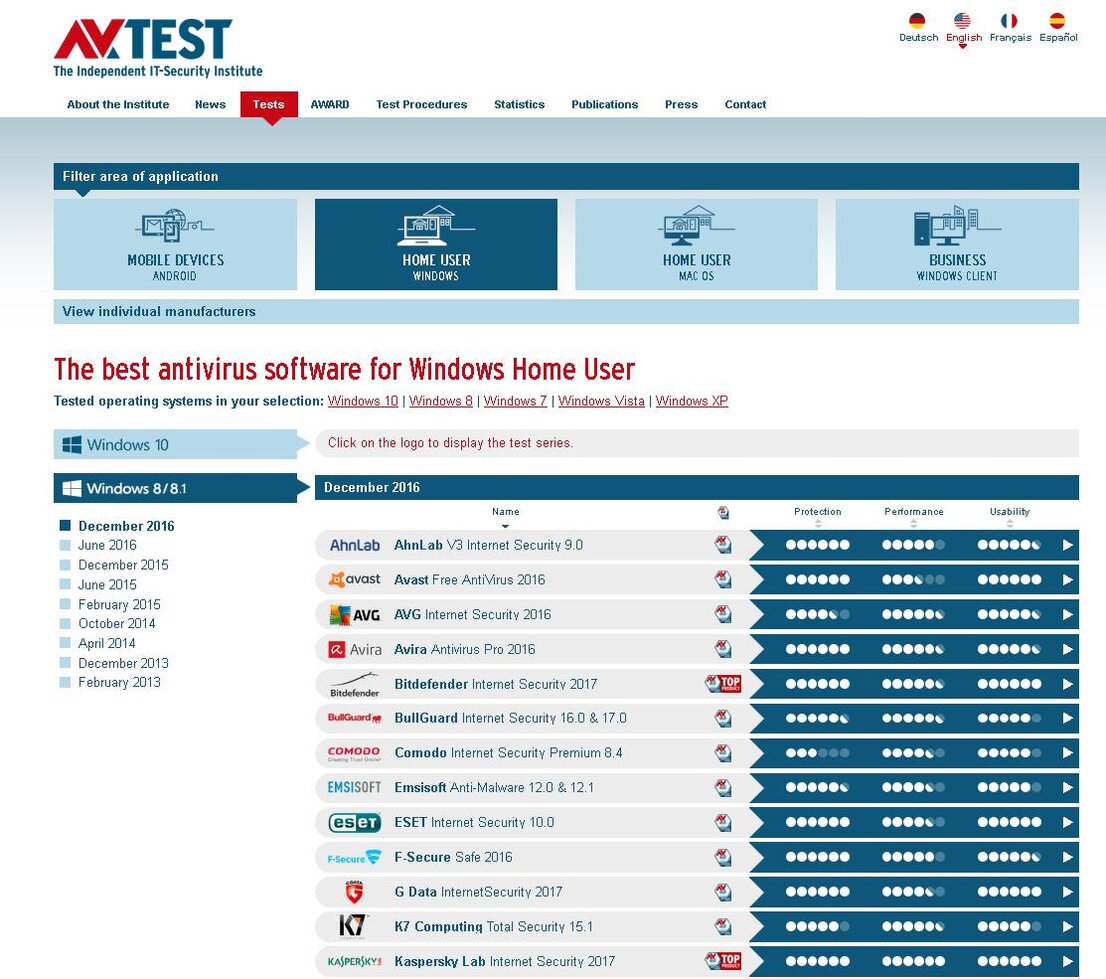
Task: Open the Windows 10 results section header
Action: coord(175,444)
